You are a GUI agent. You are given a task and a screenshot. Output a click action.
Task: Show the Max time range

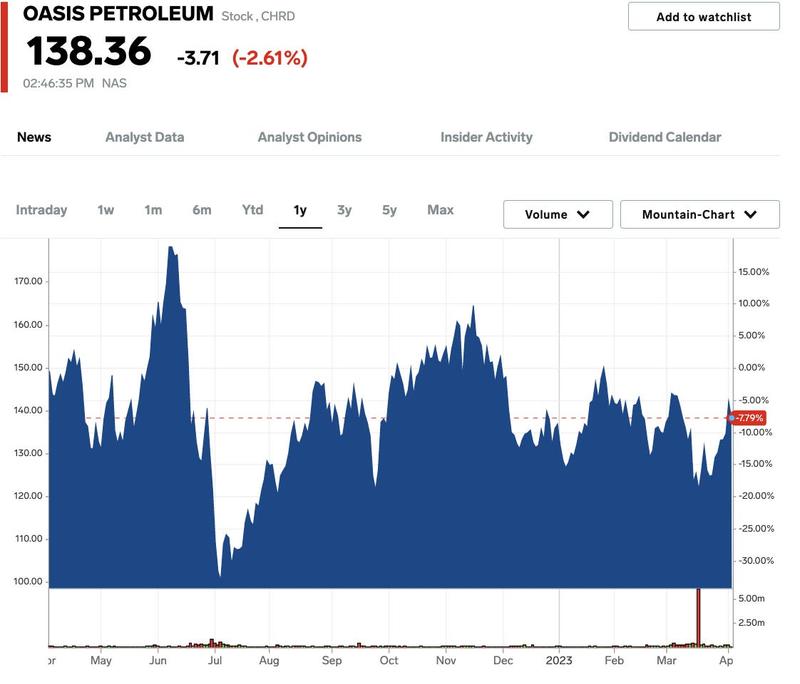(440, 210)
